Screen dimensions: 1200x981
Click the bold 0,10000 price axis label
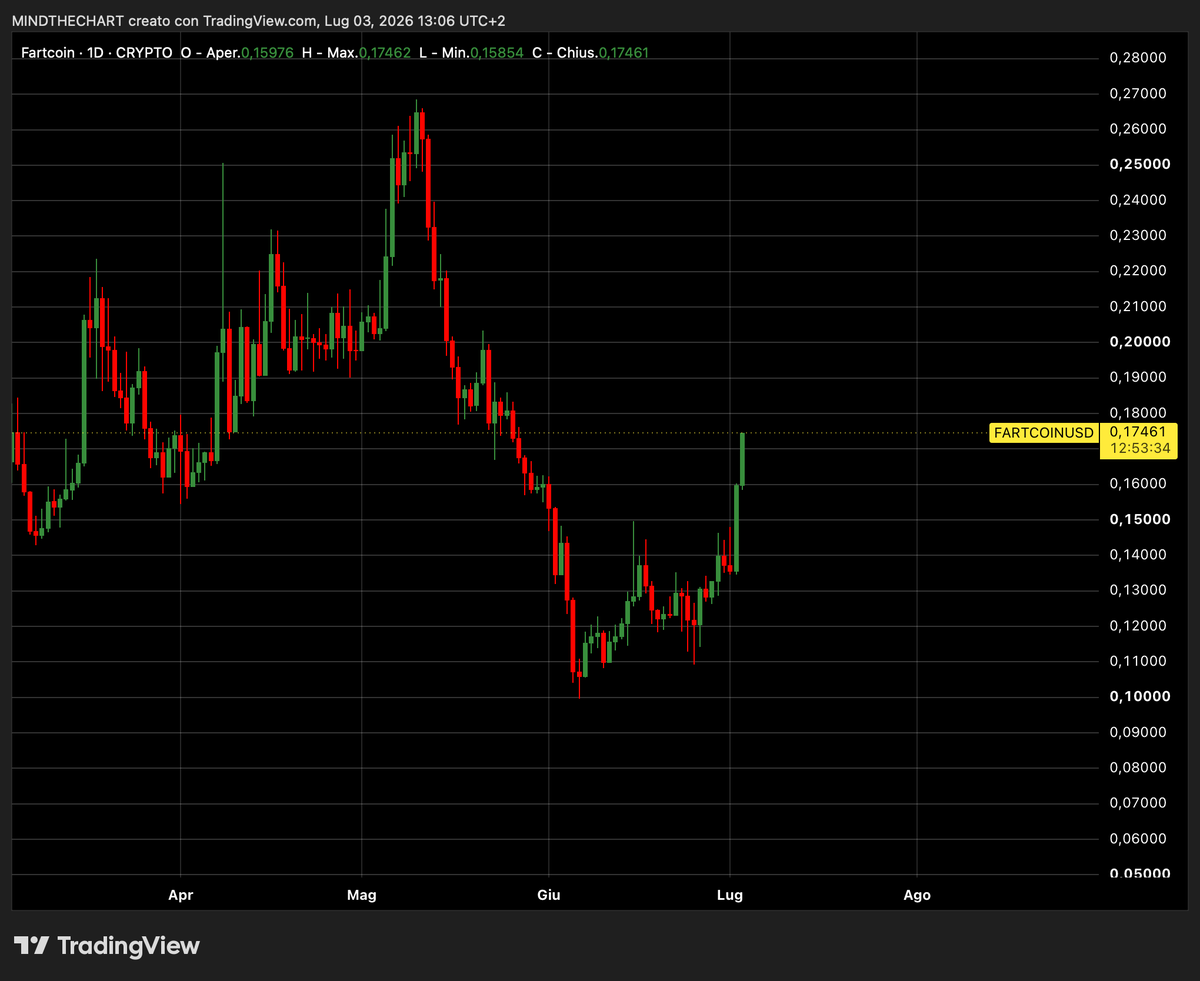click(1138, 696)
